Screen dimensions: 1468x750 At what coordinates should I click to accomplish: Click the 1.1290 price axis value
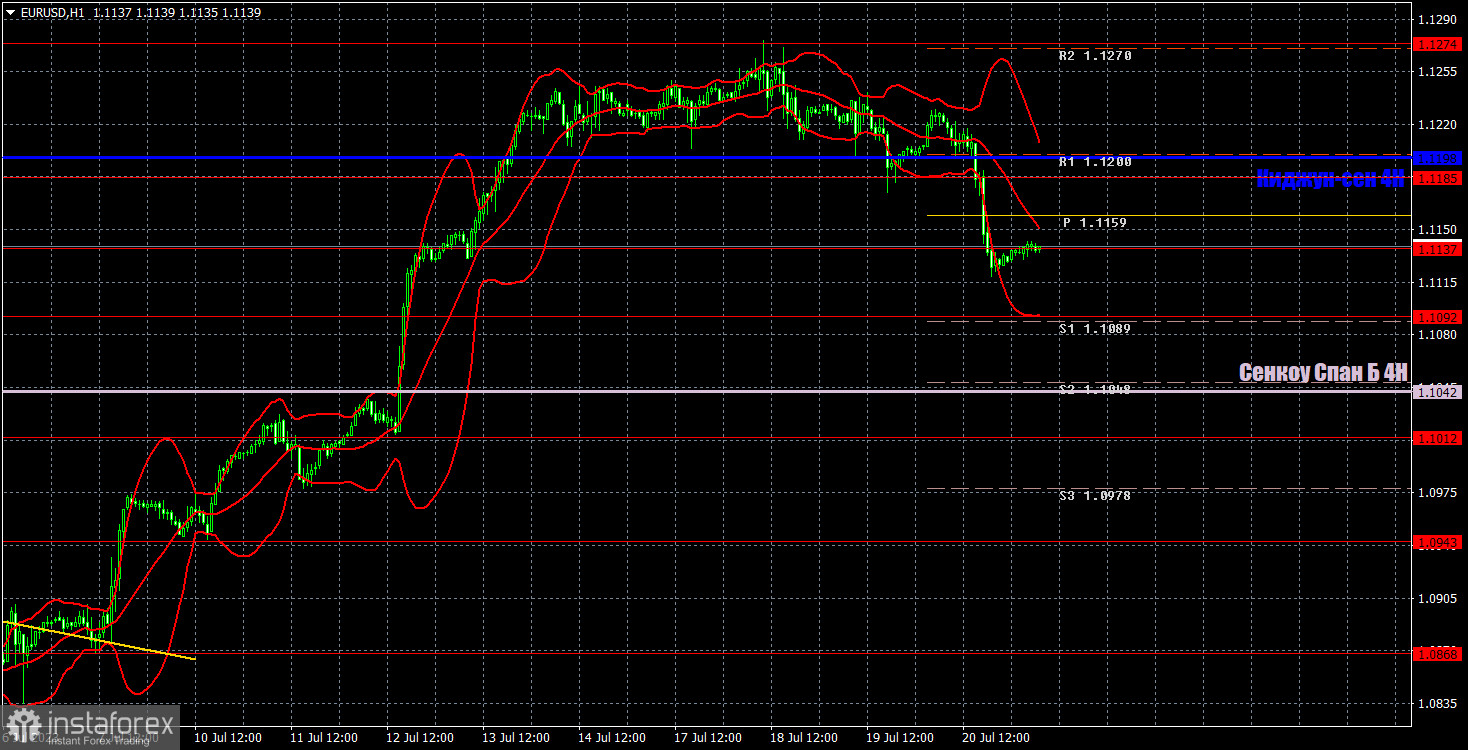(x=1438, y=19)
